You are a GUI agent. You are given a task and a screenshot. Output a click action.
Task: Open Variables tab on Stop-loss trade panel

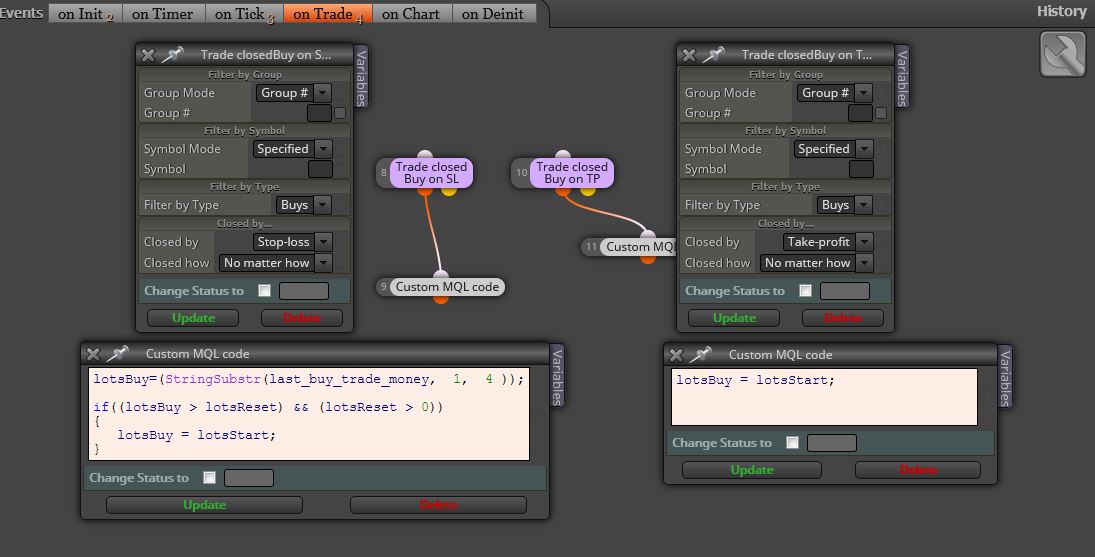(x=361, y=77)
